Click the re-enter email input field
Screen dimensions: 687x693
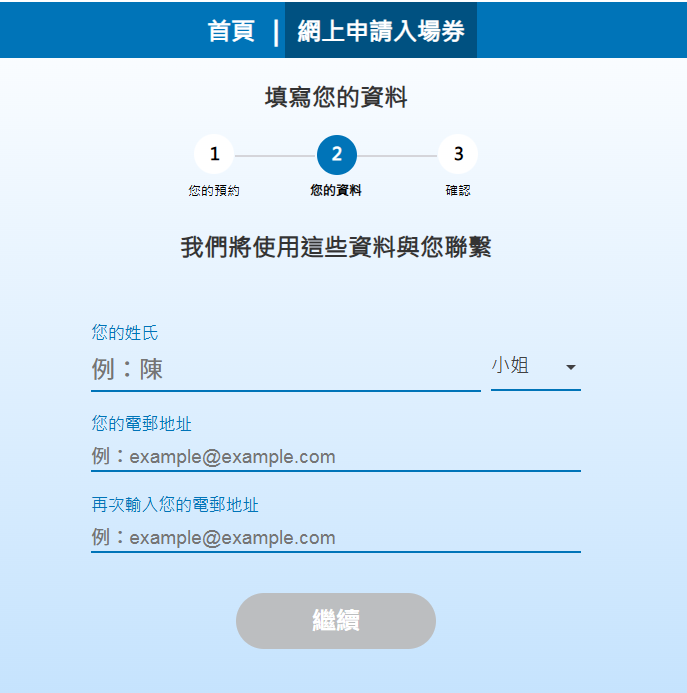pyautogui.click(x=335, y=538)
